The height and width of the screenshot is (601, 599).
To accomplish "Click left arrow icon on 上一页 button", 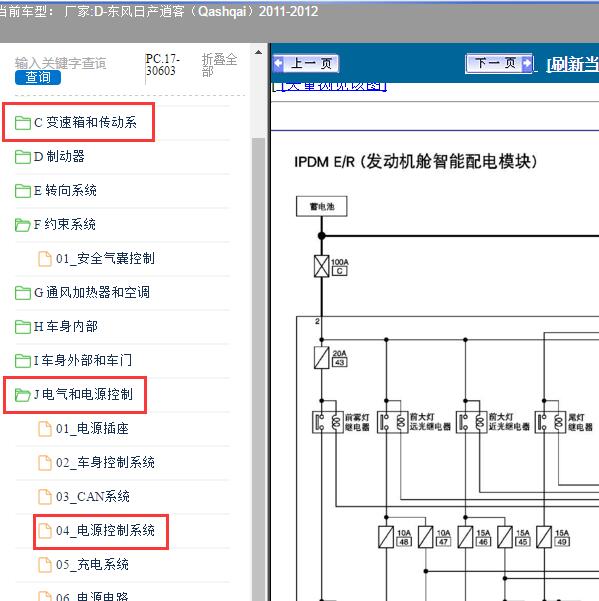I will pos(278,63).
